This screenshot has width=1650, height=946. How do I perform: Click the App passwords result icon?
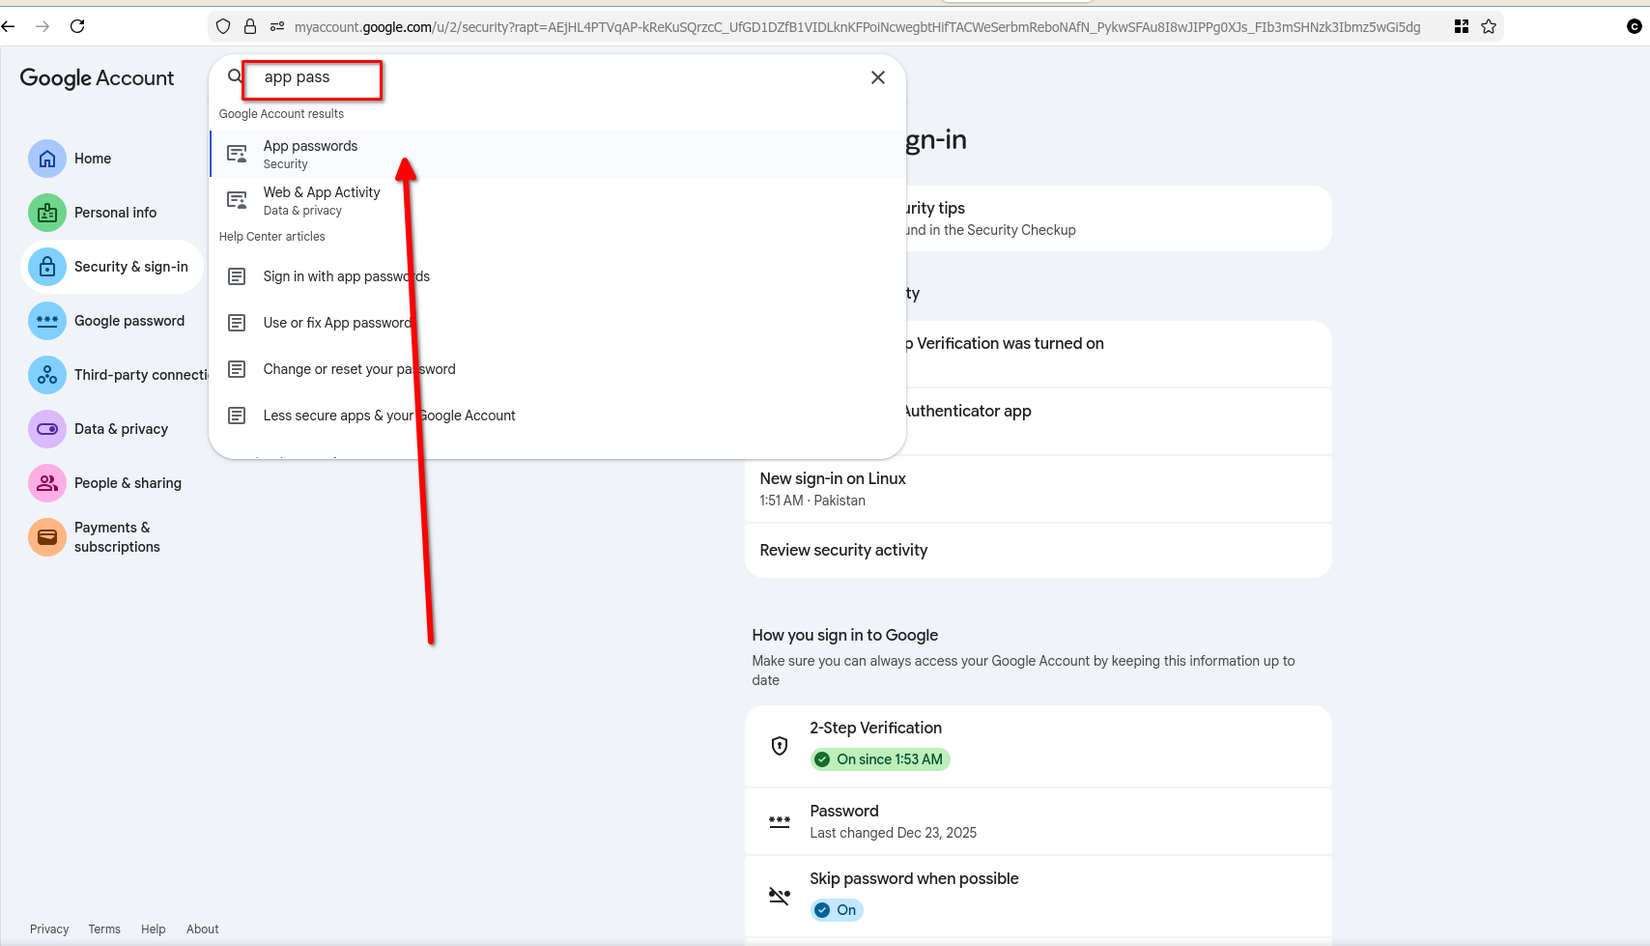pyautogui.click(x=237, y=154)
